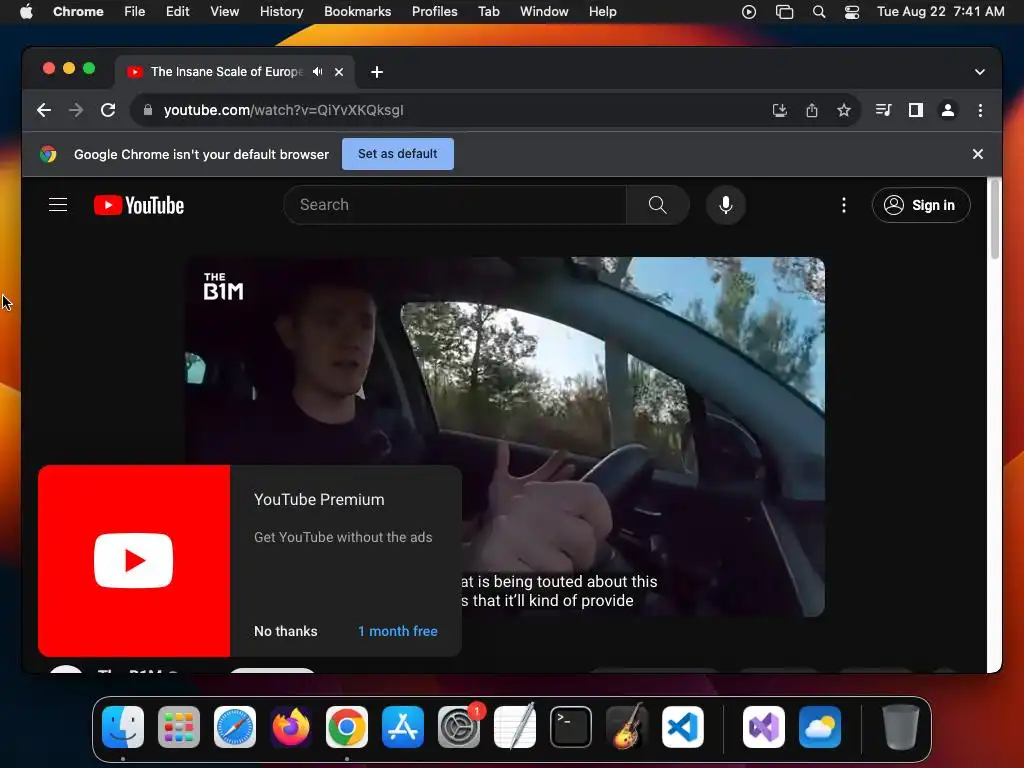Open a new tab with the plus button
This screenshot has width=1024, height=768.
click(377, 72)
